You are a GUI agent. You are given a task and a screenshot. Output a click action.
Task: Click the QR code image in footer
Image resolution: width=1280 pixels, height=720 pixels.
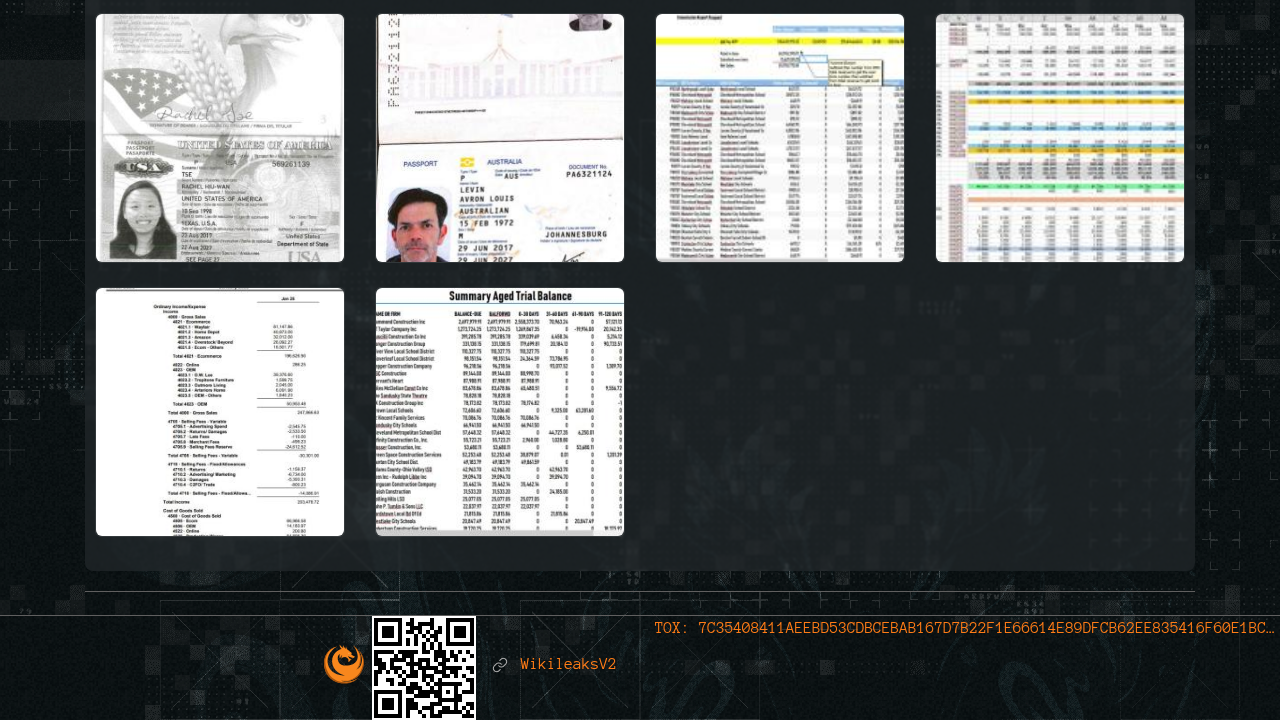[x=424, y=667]
